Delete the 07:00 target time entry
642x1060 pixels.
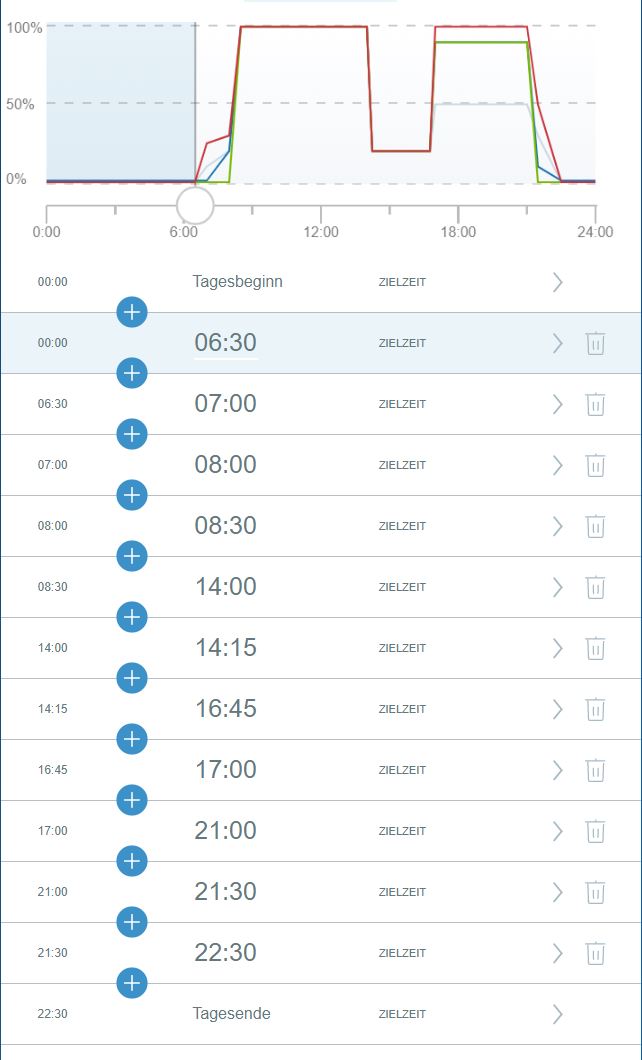tap(595, 404)
